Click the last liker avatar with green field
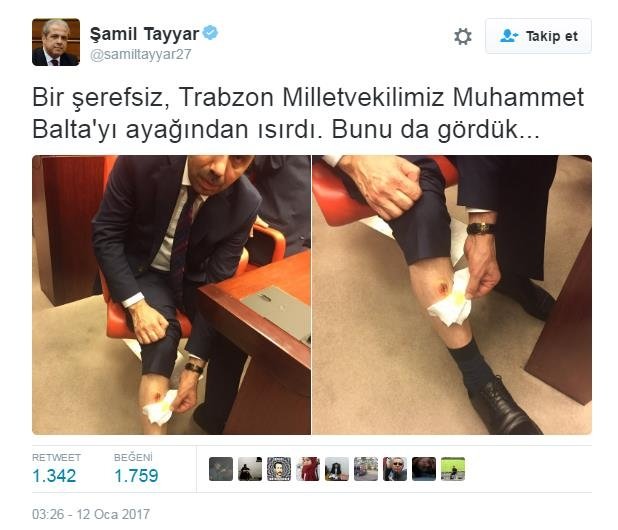 [x=453, y=469]
